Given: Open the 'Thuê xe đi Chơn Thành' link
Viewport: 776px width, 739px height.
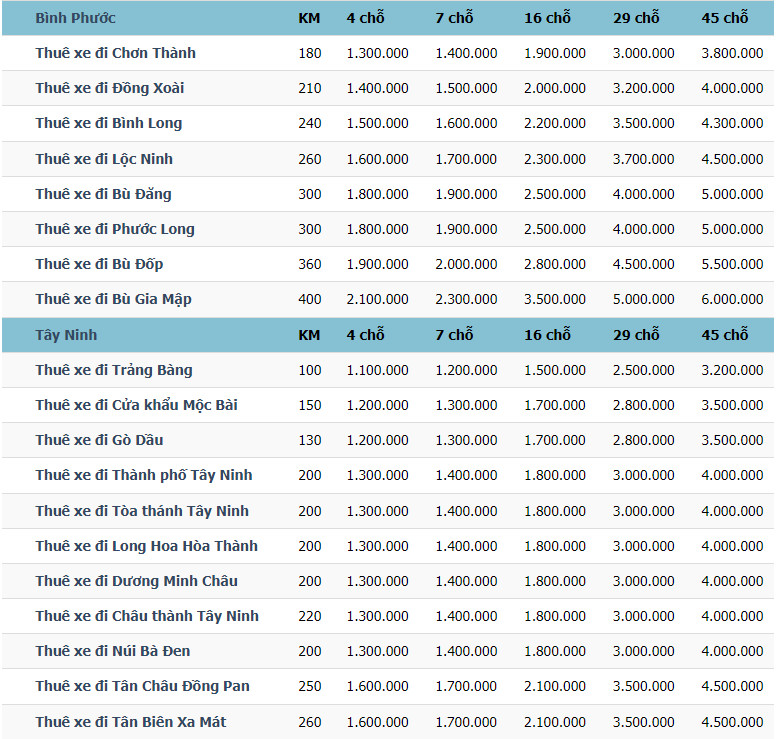Looking at the screenshot, I should [x=115, y=53].
